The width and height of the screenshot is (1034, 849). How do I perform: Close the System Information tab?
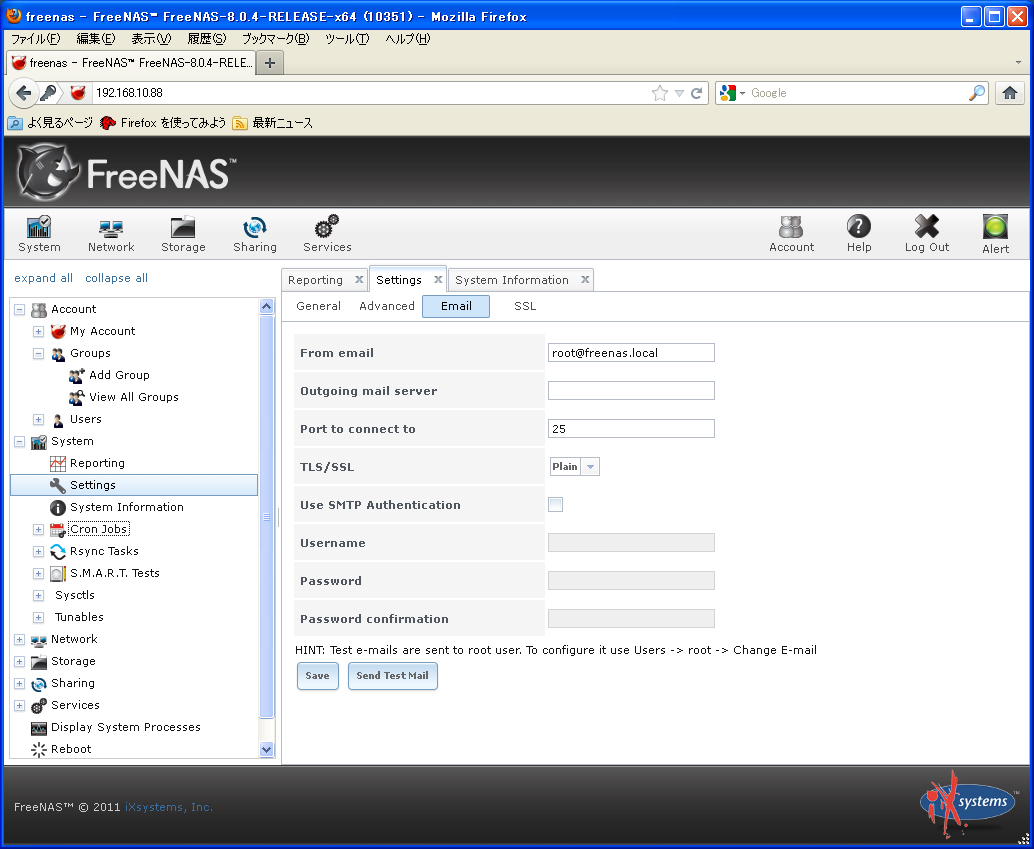tap(585, 279)
